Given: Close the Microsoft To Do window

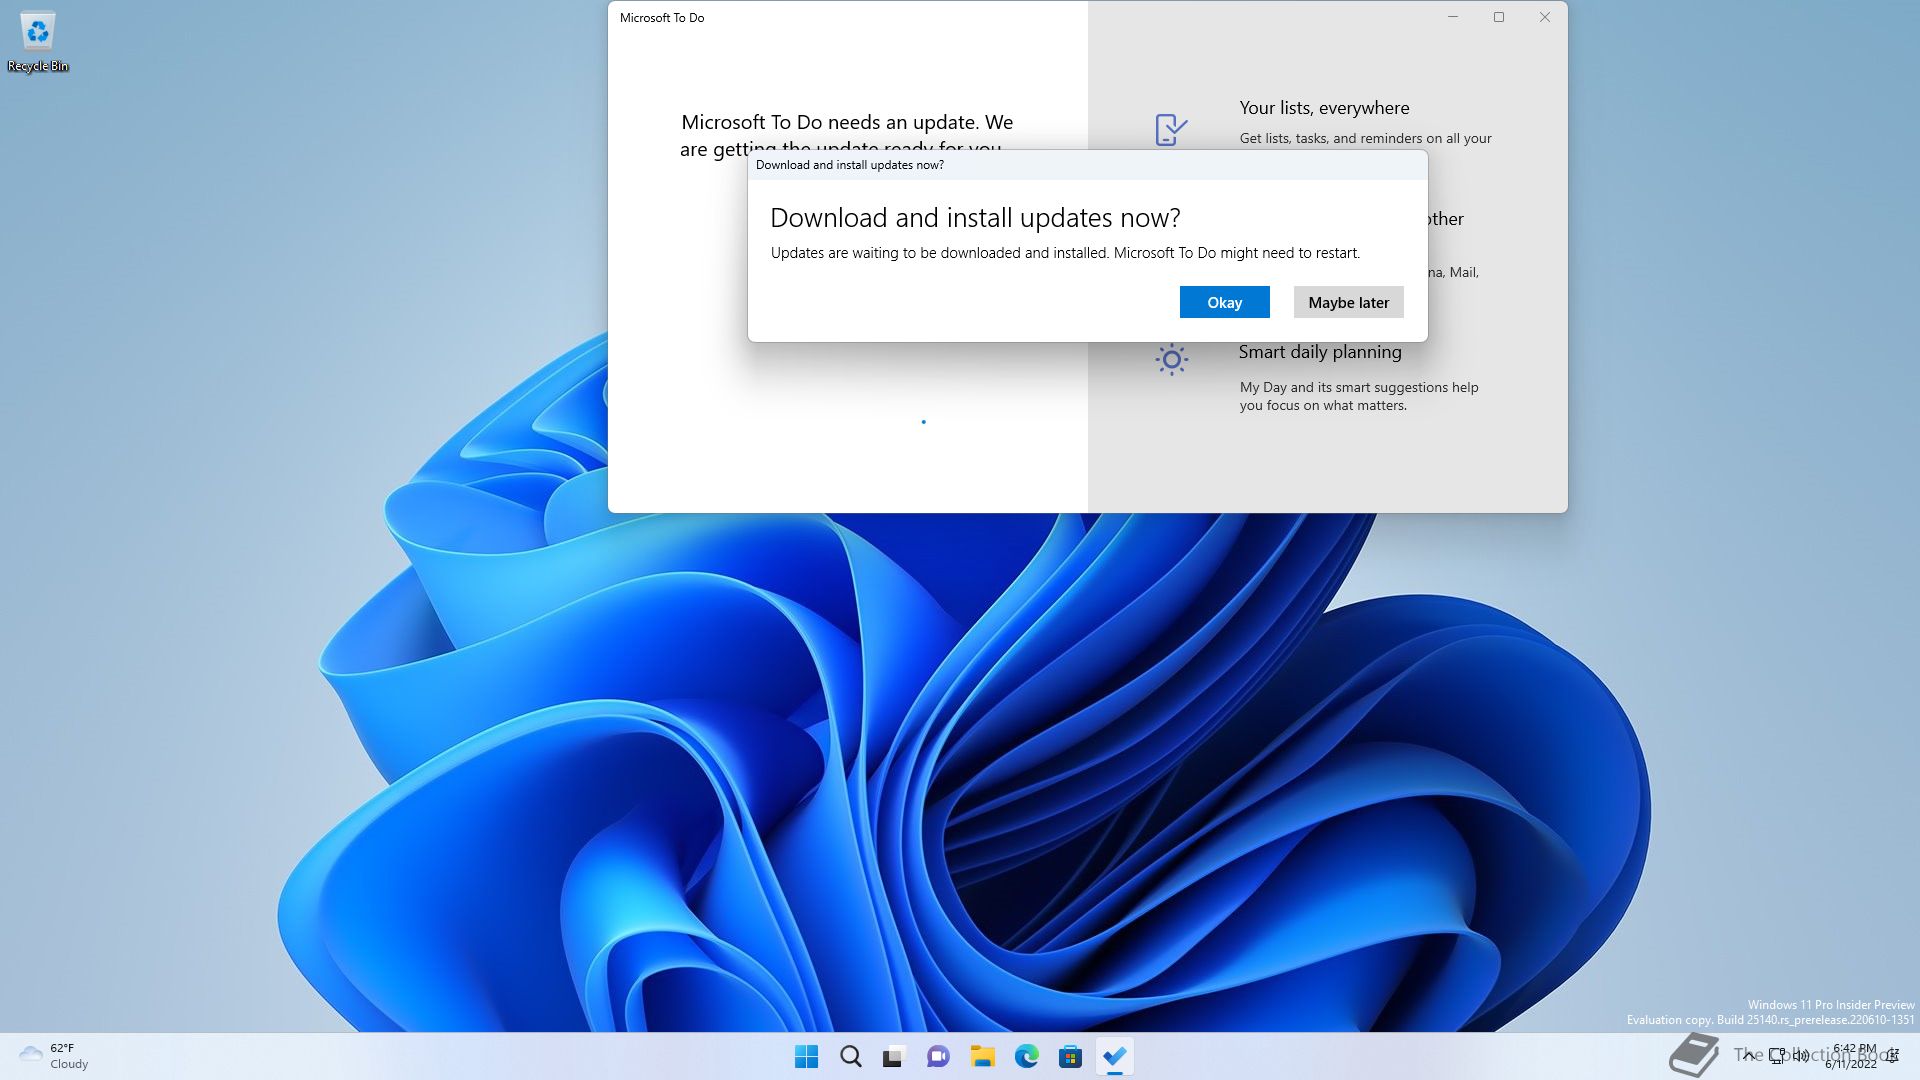Looking at the screenshot, I should point(1545,17).
